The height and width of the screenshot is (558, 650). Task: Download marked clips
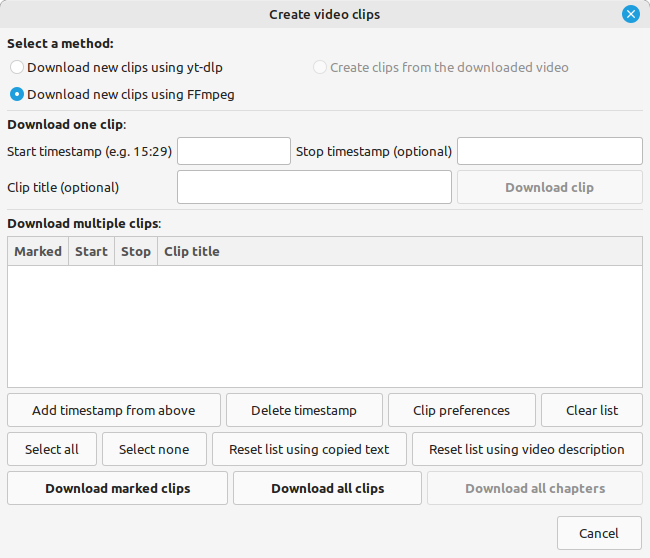118,488
